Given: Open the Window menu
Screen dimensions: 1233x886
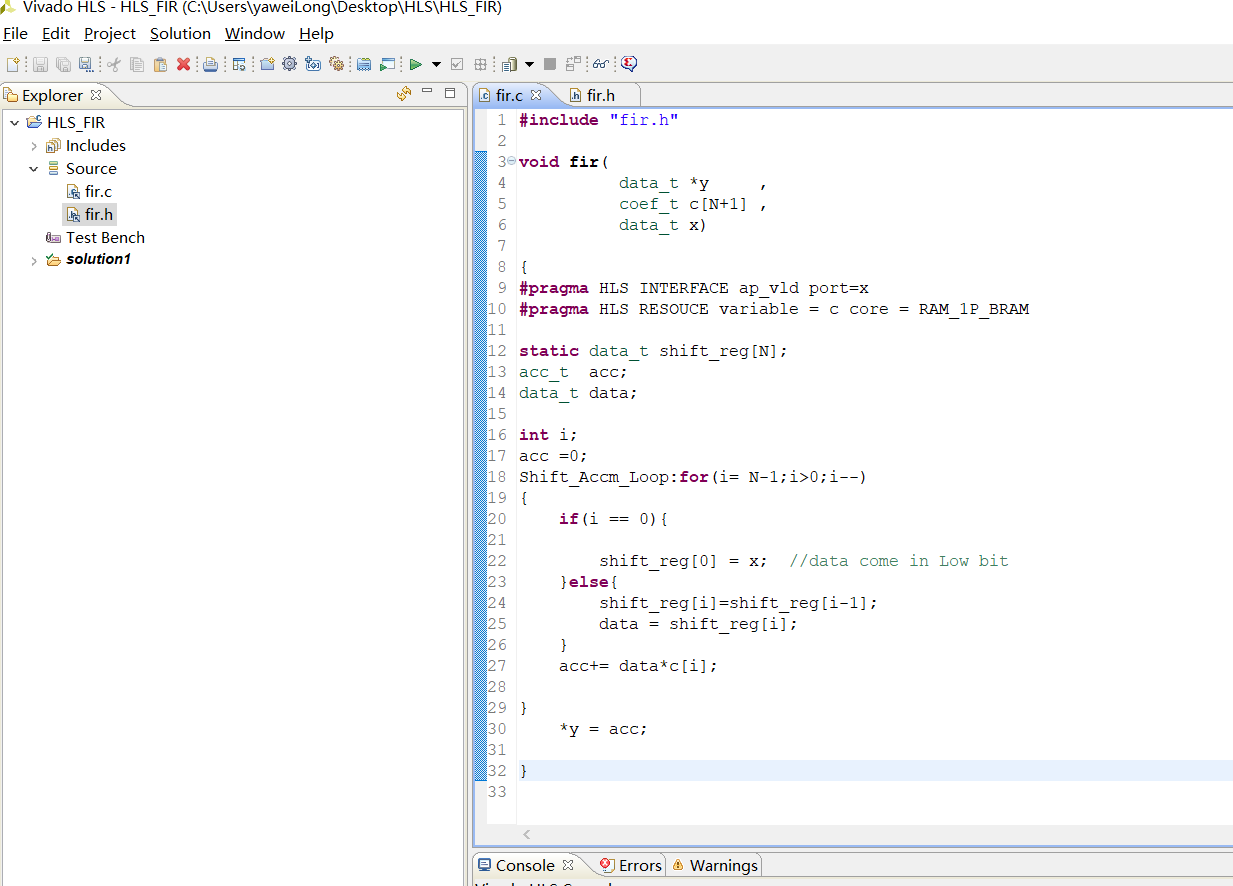Looking at the screenshot, I should [x=255, y=33].
